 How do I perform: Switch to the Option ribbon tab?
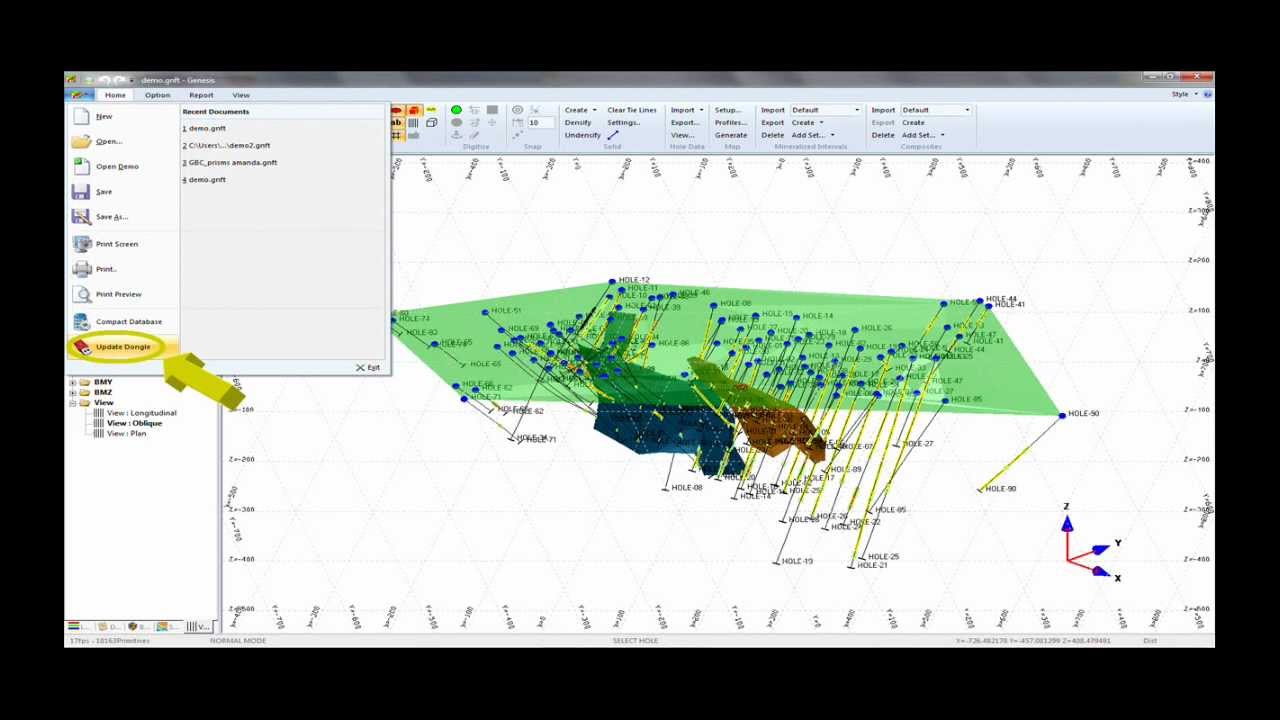(x=157, y=95)
